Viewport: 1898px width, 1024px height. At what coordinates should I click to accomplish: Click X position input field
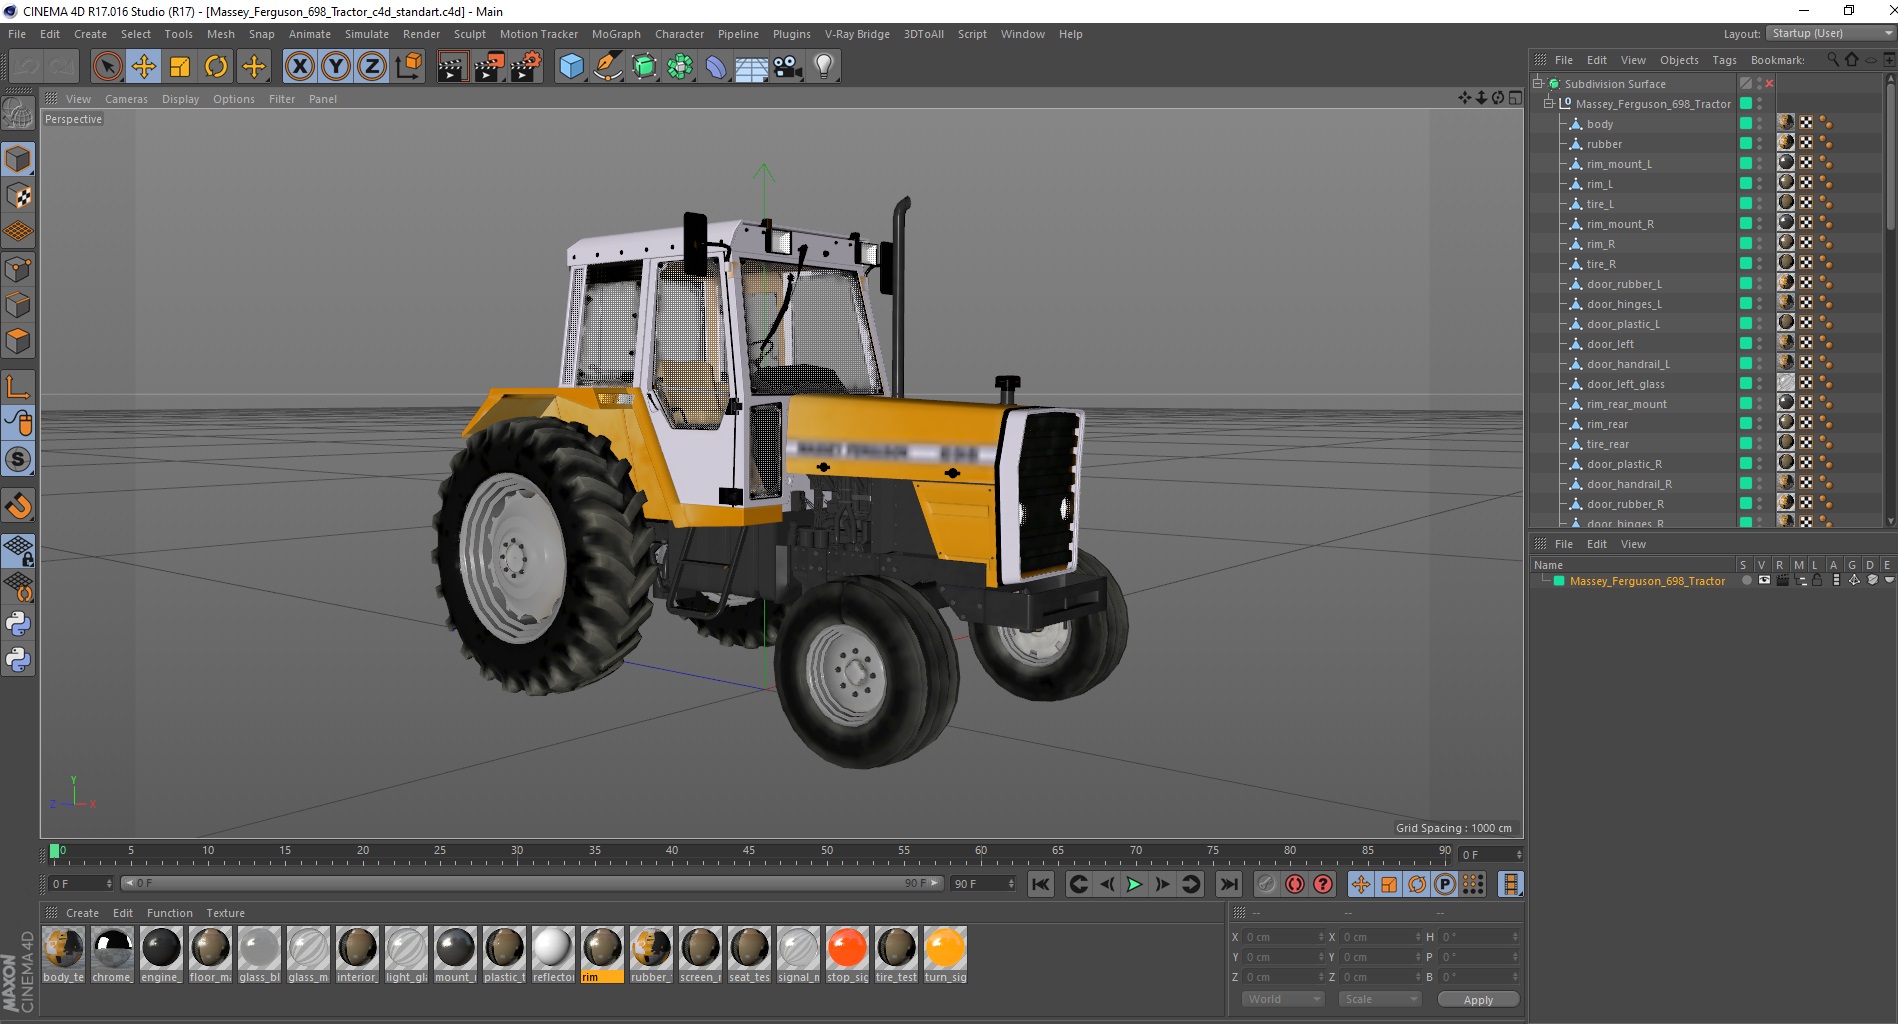tap(1285, 937)
